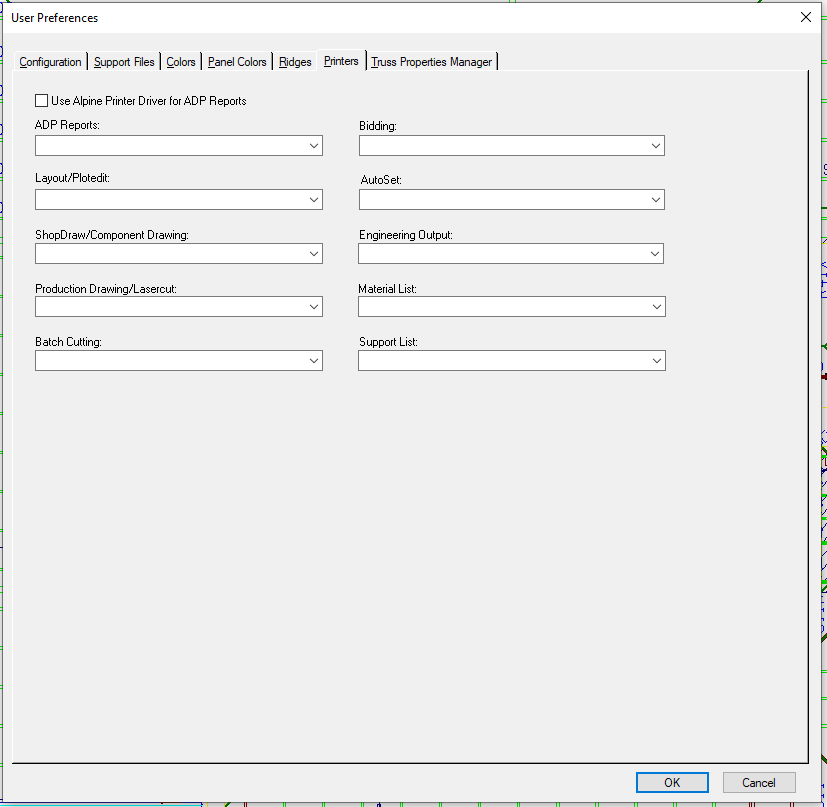Switch to the Configuration tab

click(50, 62)
